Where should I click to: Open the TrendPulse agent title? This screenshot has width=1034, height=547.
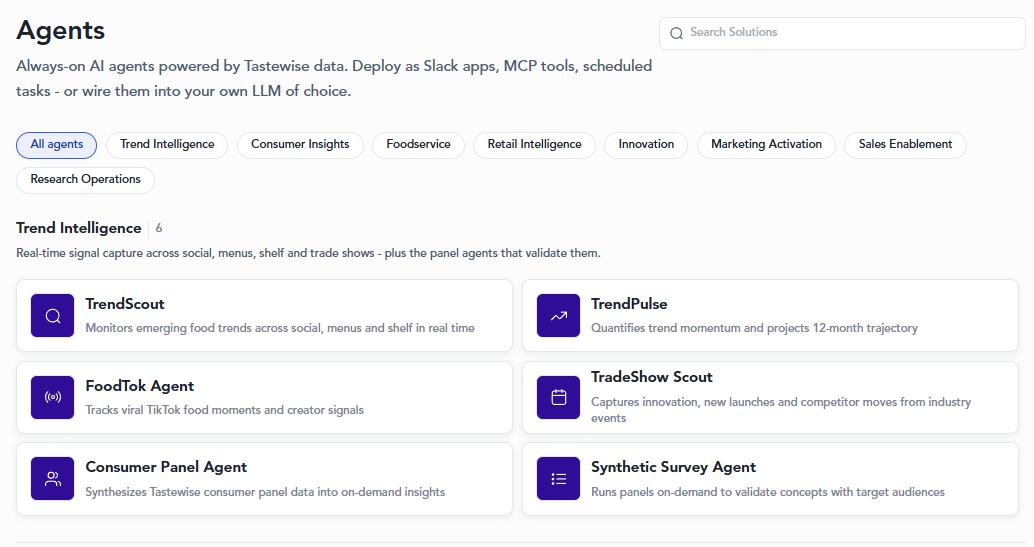pyautogui.click(x=629, y=304)
